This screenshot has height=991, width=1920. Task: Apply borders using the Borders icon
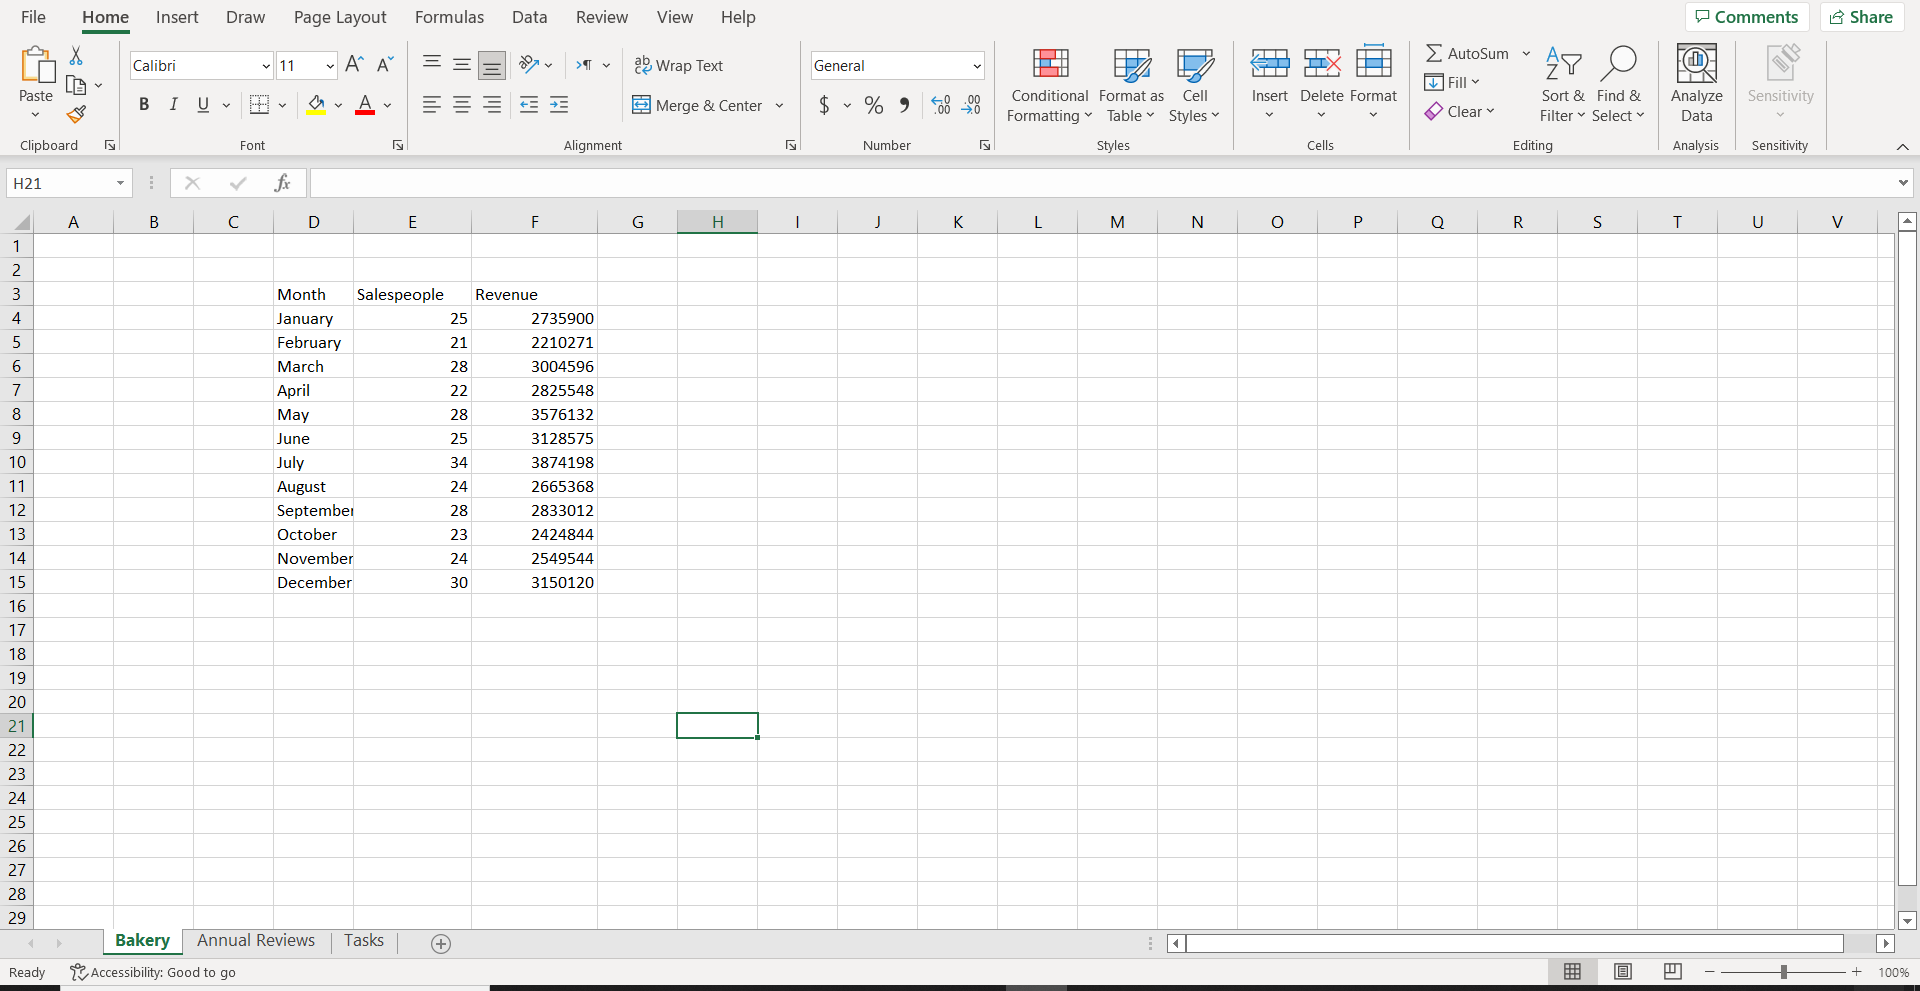tap(259, 105)
